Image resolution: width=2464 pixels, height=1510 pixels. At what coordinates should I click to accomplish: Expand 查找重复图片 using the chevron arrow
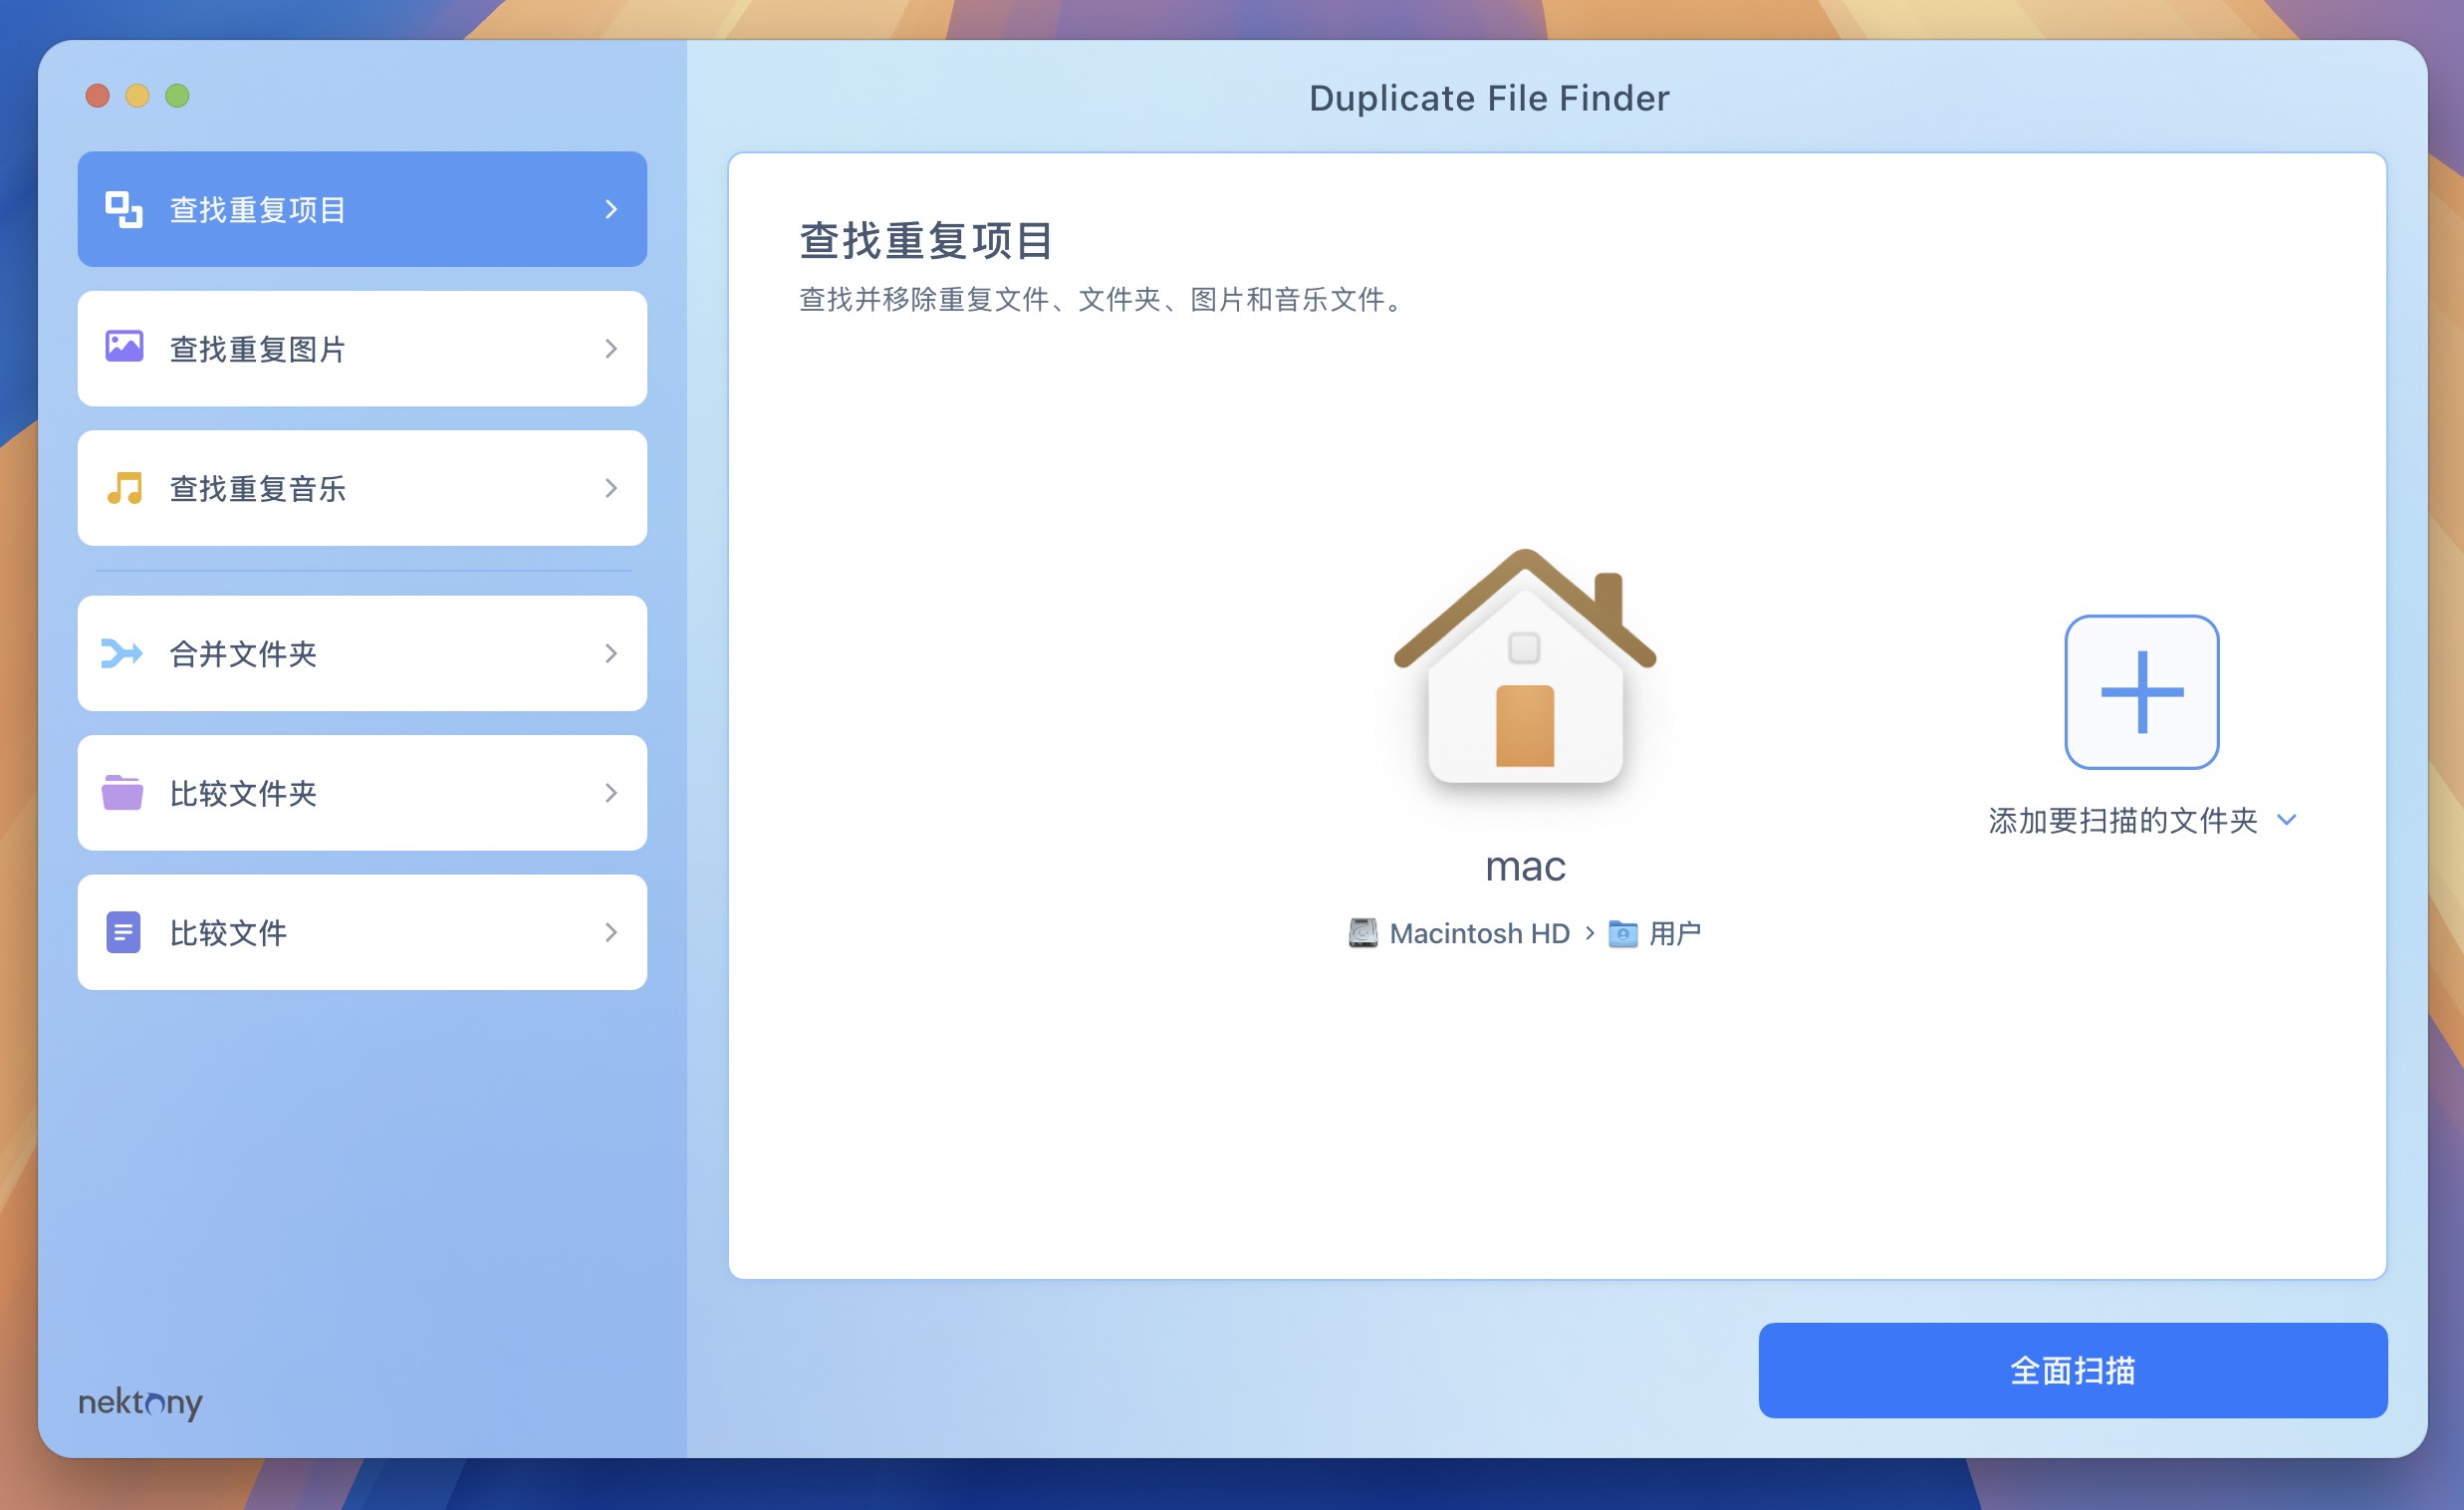click(x=611, y=348)
